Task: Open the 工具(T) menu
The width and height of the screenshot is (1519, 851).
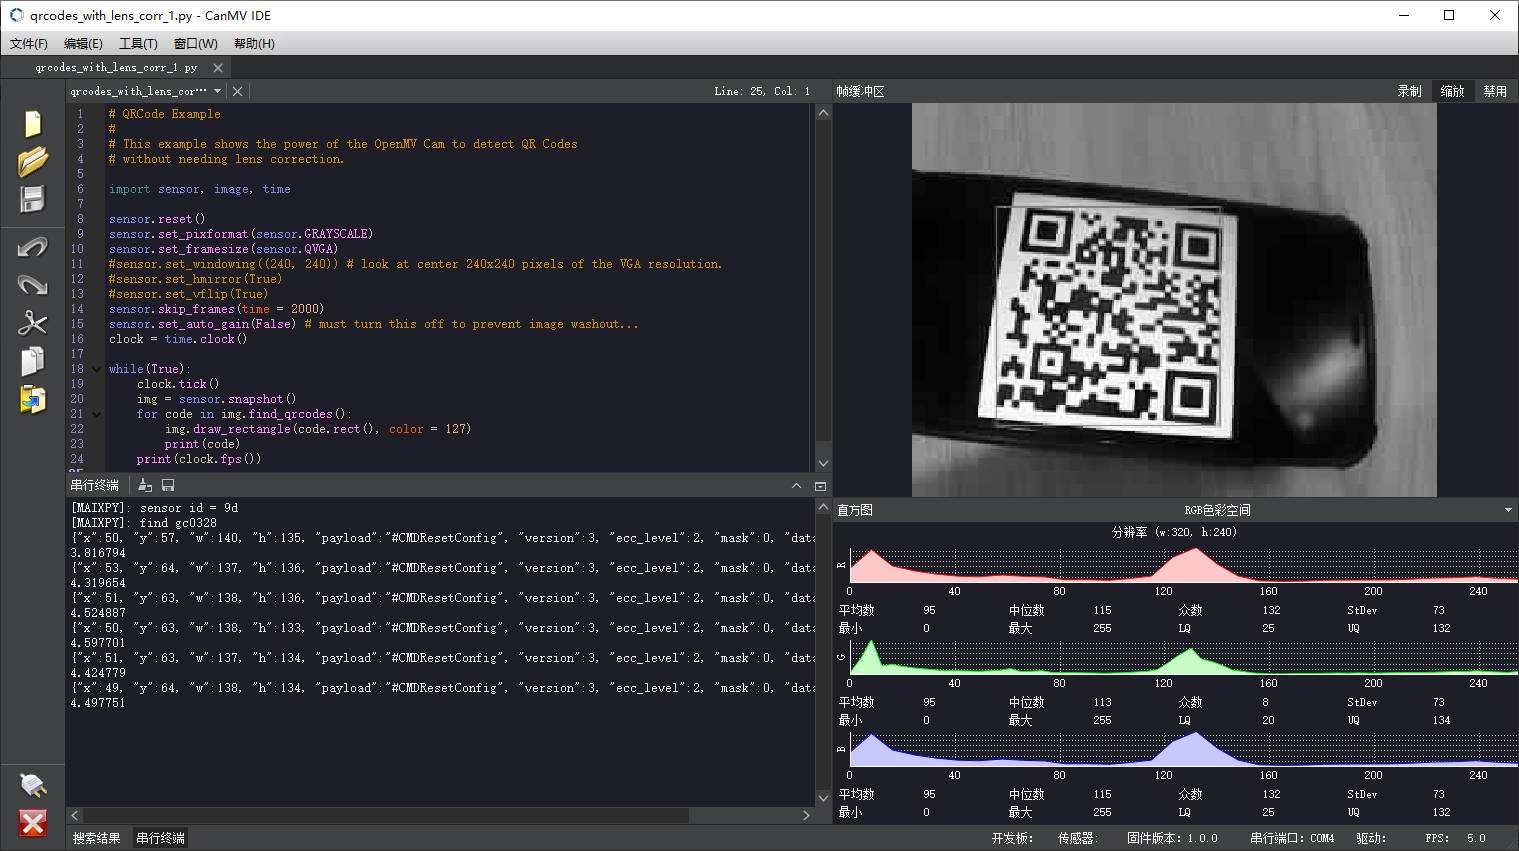Action: [x=138, y=44]
